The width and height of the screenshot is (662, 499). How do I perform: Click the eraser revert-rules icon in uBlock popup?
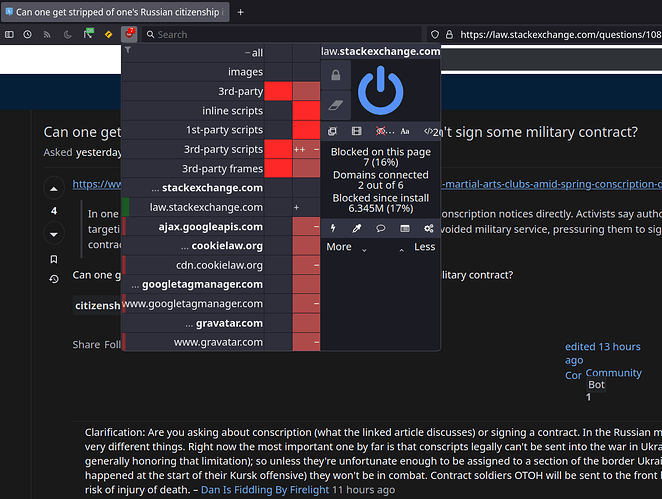(x=336, y=105)
